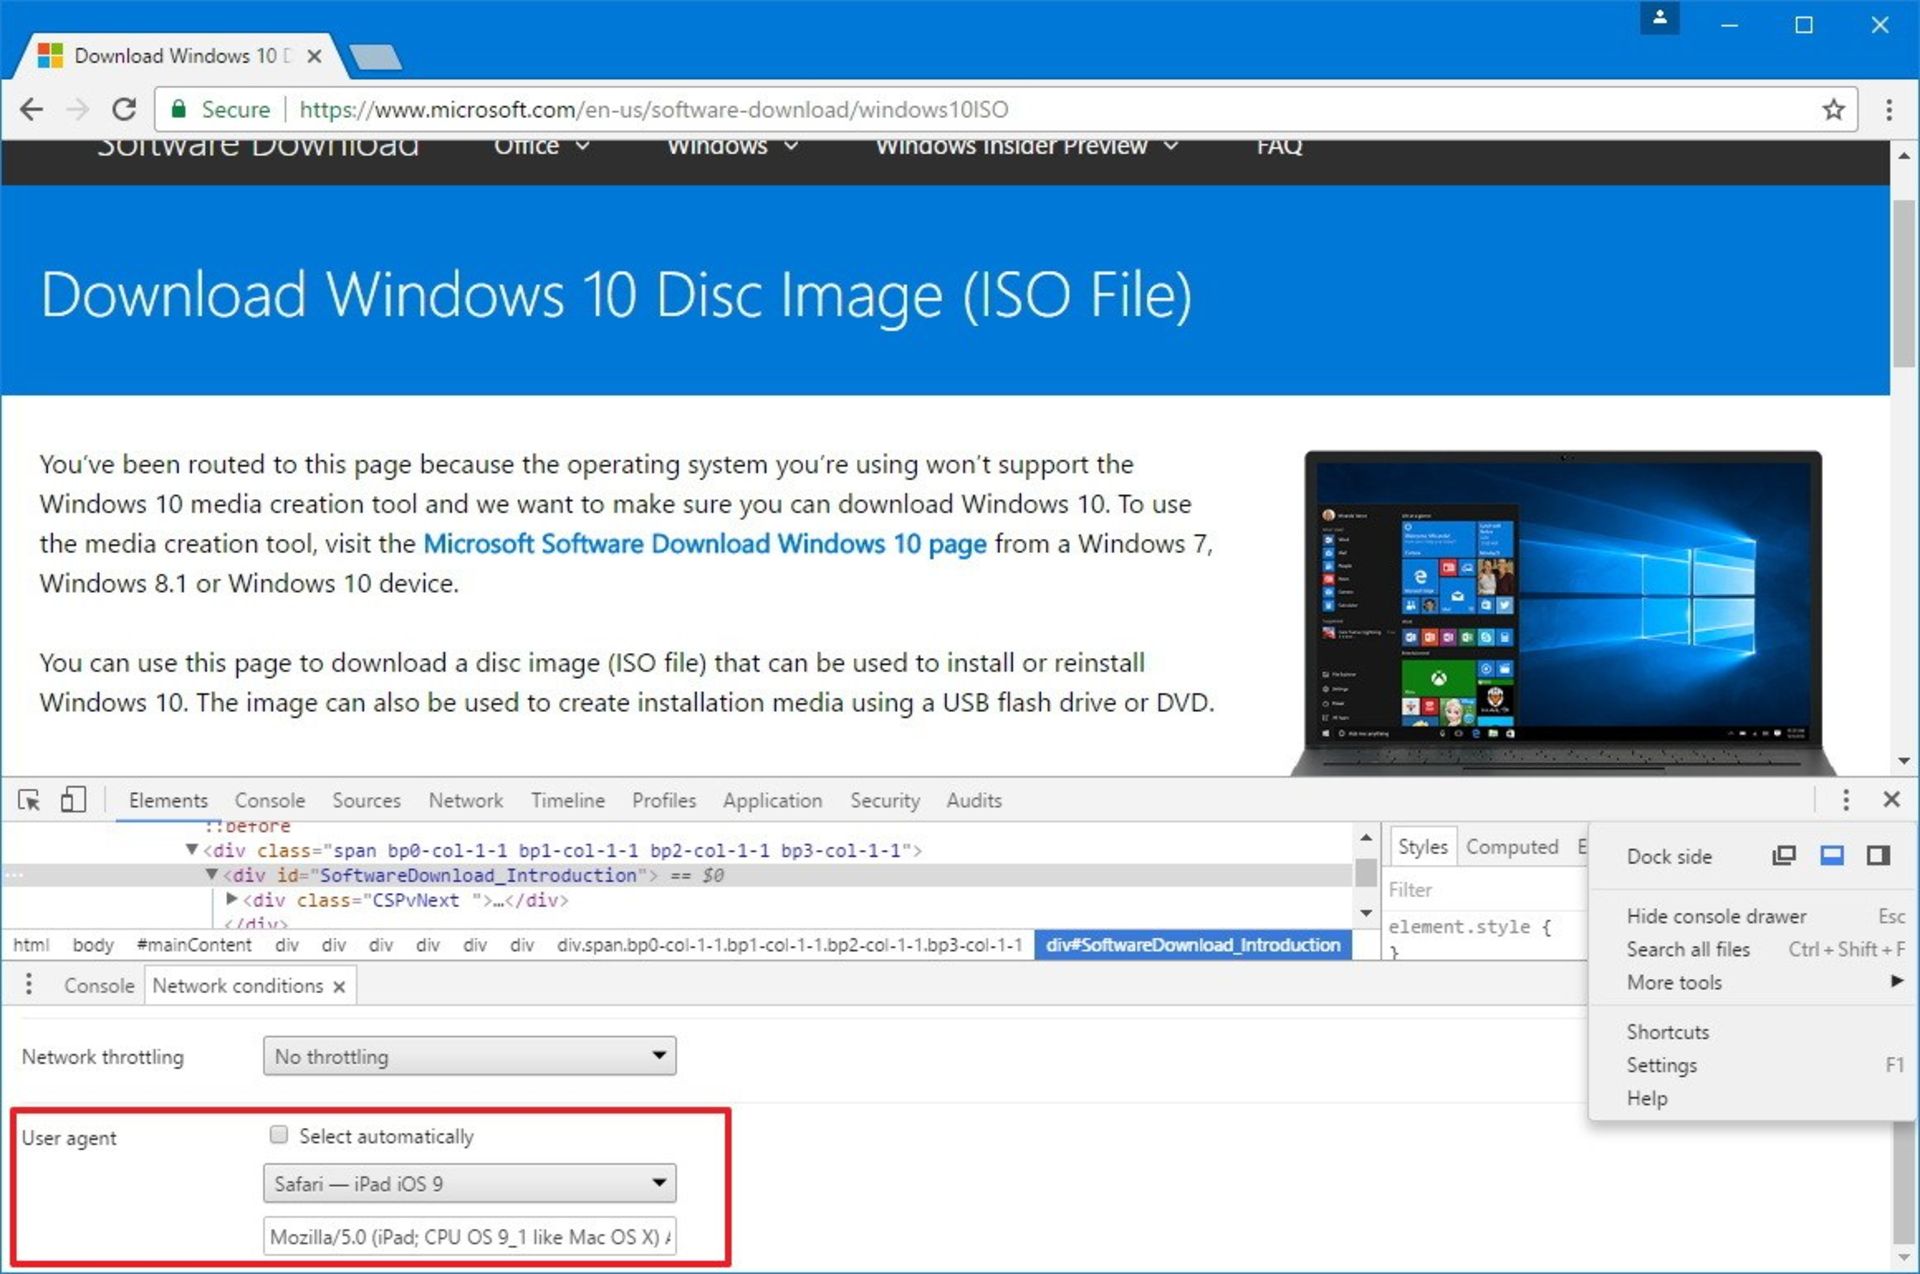
Task: Click the DevTools settings gear icon
Action: pos(1846,802)
